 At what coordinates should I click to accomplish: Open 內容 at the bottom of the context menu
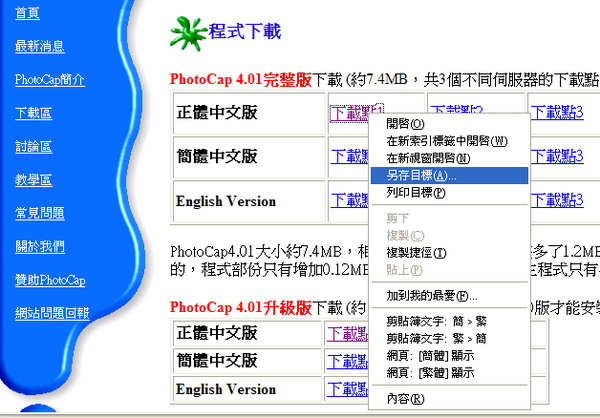click(x=404, y=399)
